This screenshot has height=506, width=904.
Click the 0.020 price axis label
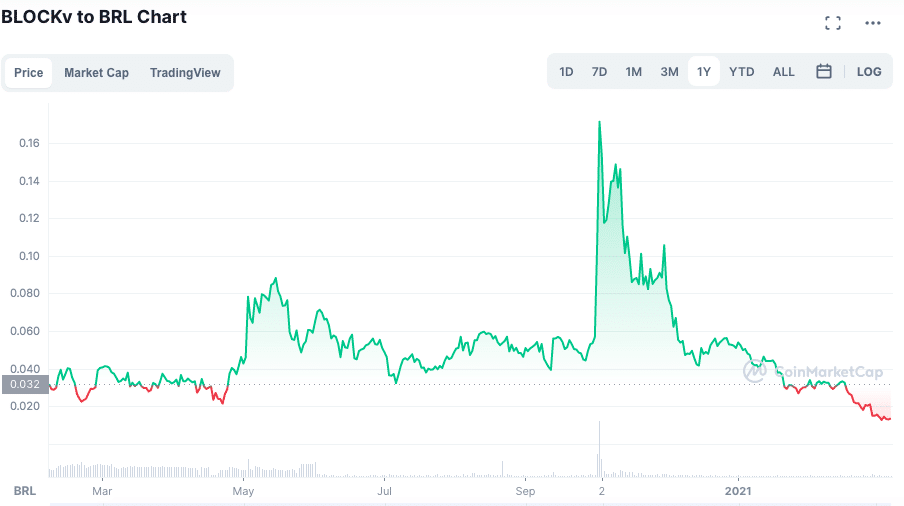point(25,406)
